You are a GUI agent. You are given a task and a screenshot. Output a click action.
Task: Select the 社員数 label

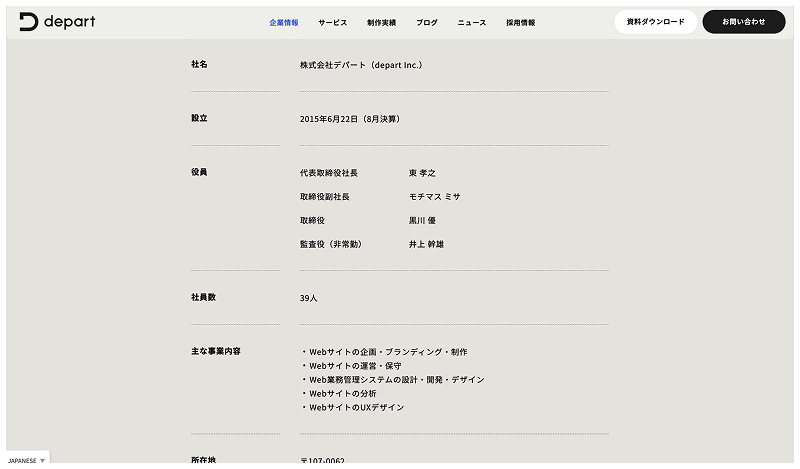pyautogui.click(x=204, y=297)
